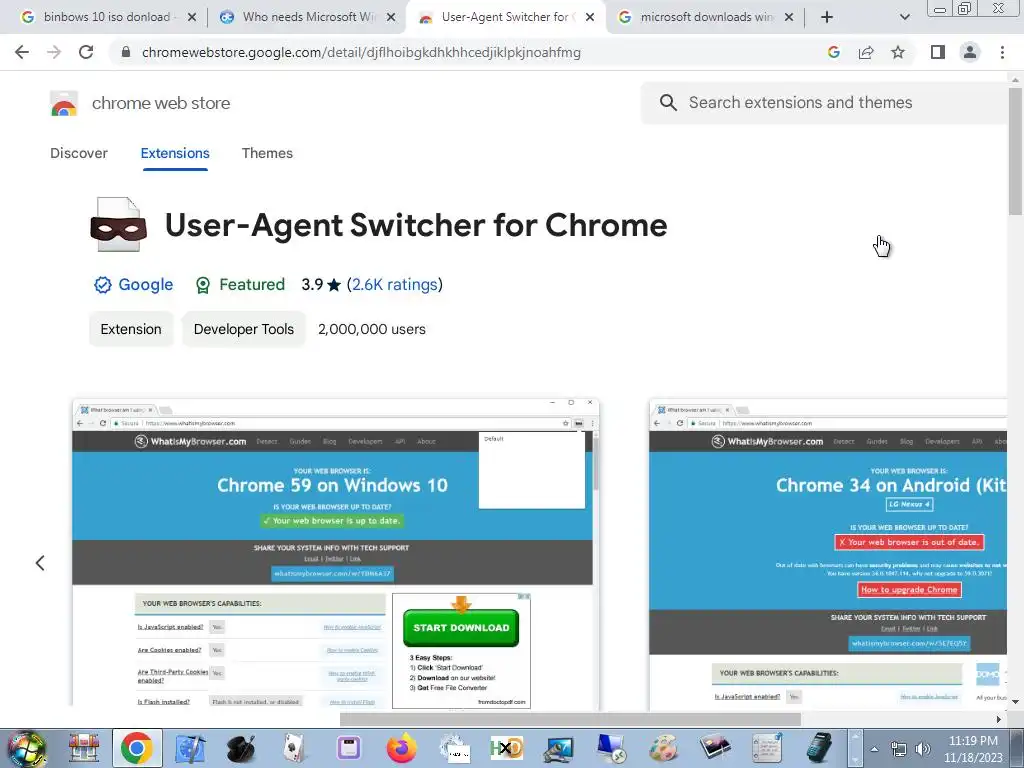The height and width of the screenshot is (768, 1024).
Task: Click the vertical page scrollbar thumb
Action: coord(1015,152)
